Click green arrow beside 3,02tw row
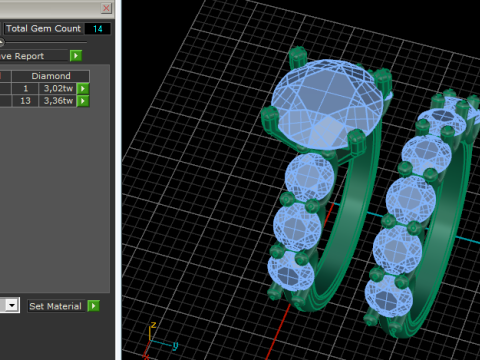 83,88
